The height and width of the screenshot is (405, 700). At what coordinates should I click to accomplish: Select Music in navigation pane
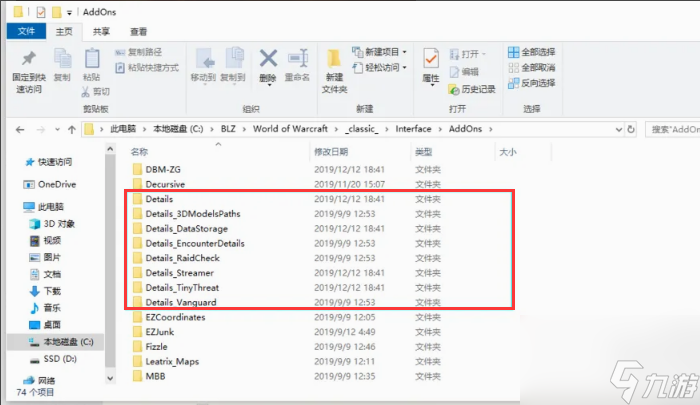pyautogui.click(x=45, y=308)
